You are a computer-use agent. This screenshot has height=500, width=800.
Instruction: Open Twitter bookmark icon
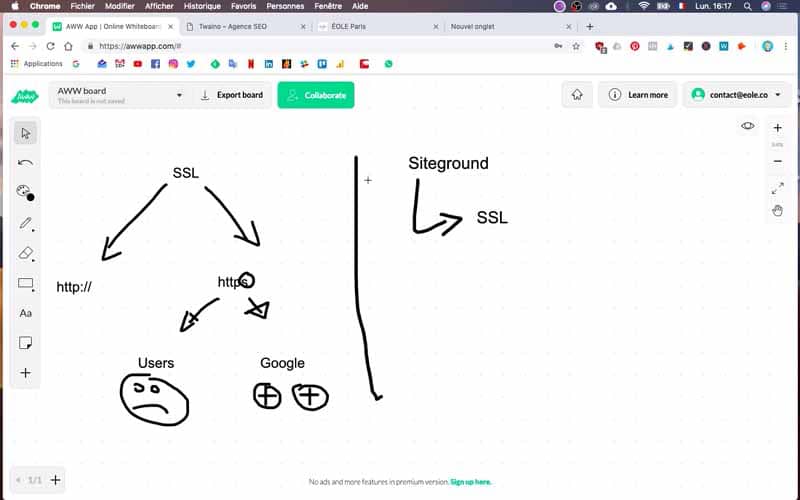(x=191, y=64)
